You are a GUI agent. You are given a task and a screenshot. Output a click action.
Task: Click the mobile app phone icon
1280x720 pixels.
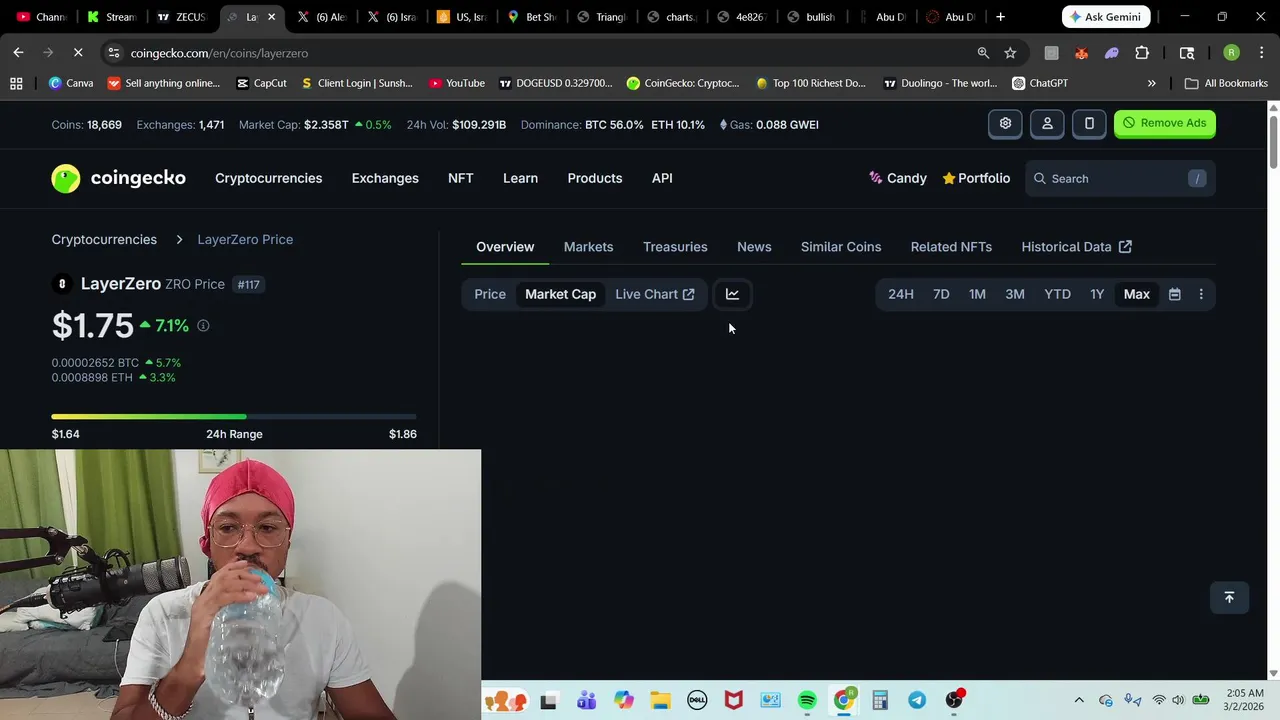1089,123
